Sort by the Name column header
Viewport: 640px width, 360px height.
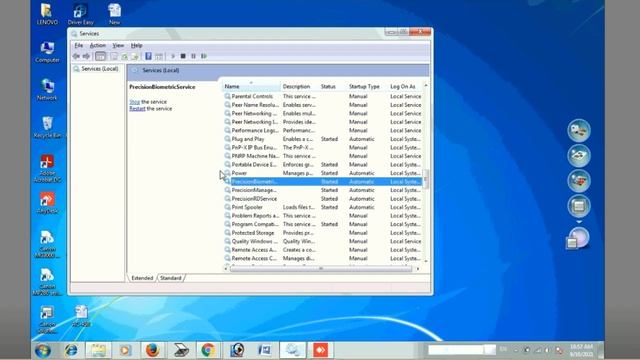(x=251, y=87)
